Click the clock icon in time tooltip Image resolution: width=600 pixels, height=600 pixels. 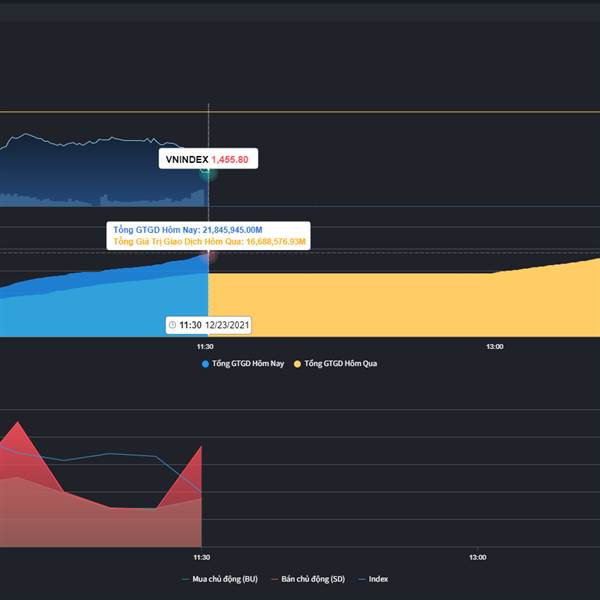(173, 325)
